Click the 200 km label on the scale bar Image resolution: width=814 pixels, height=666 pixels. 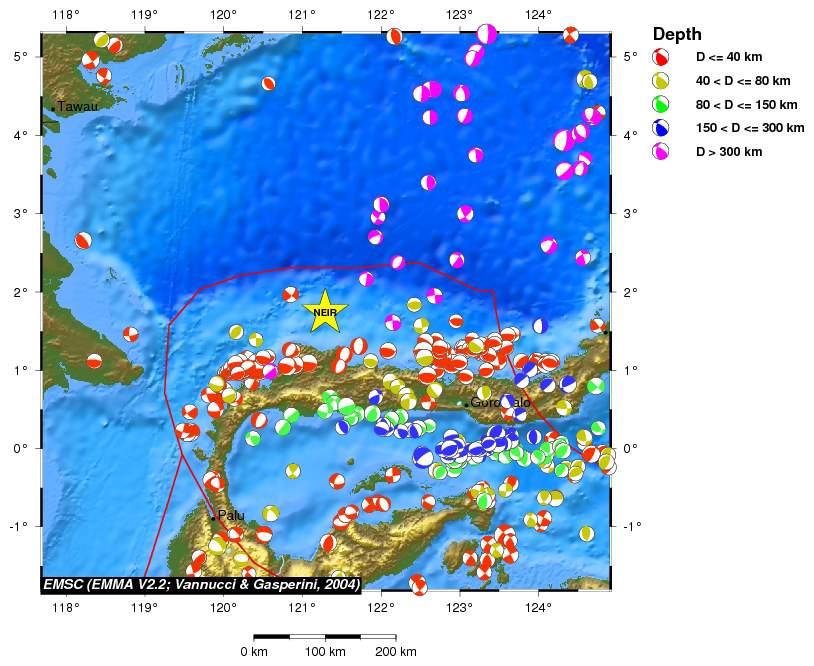pos(396,652)
